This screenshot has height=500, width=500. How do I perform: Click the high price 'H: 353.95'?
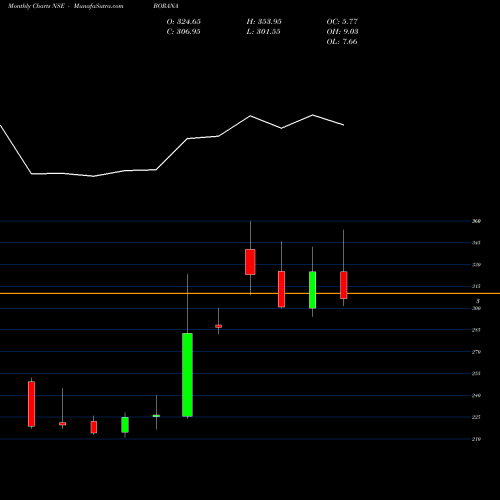tap(264, 22)
